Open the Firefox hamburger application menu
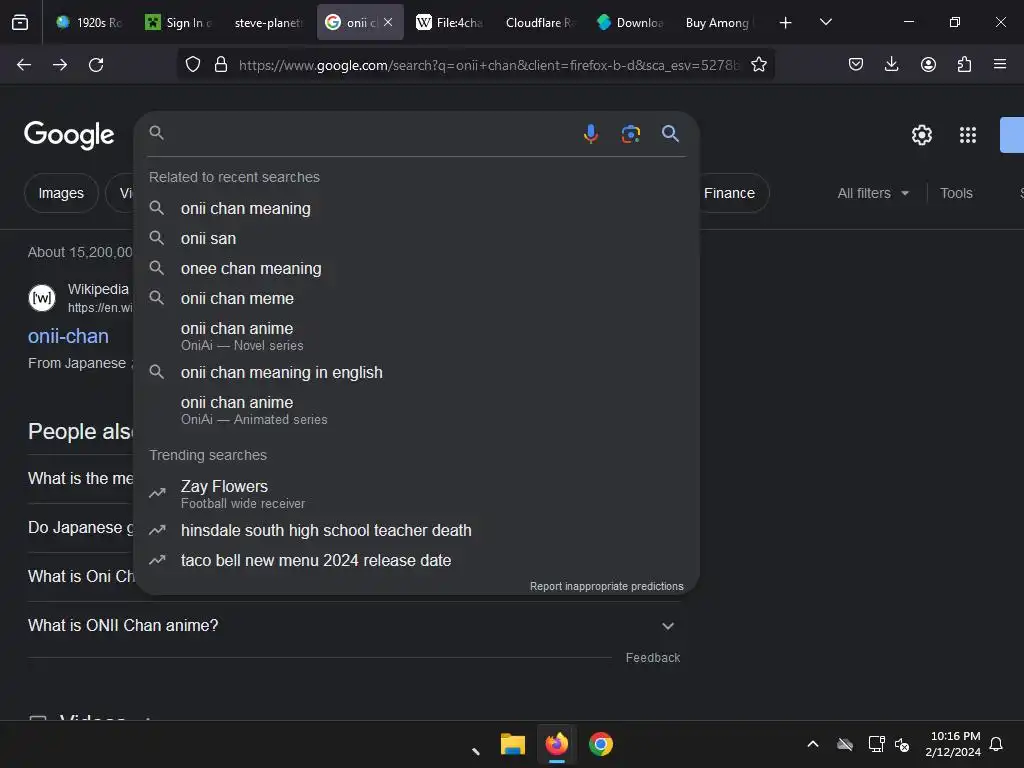The width and height of the screenshot is (1024, 768). click(x=1000, y=65)
